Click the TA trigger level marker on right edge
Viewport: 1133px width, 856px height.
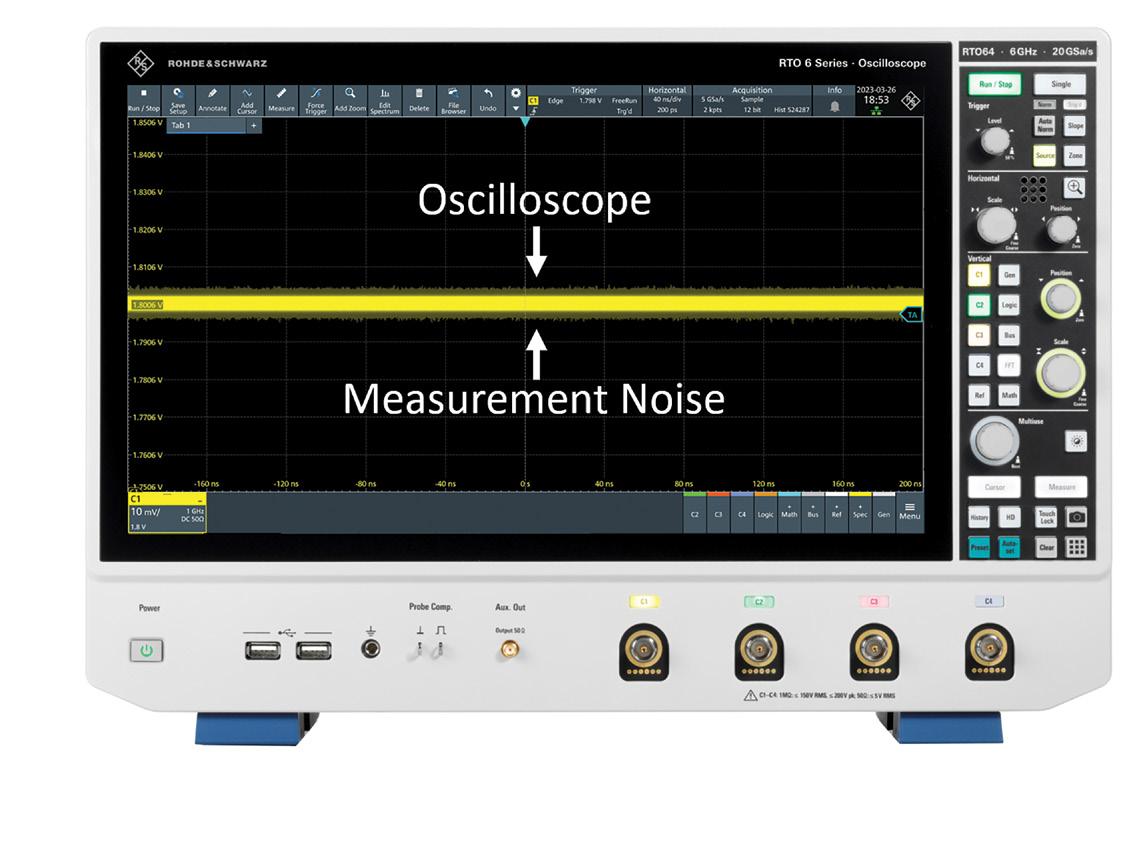(911, 315)
